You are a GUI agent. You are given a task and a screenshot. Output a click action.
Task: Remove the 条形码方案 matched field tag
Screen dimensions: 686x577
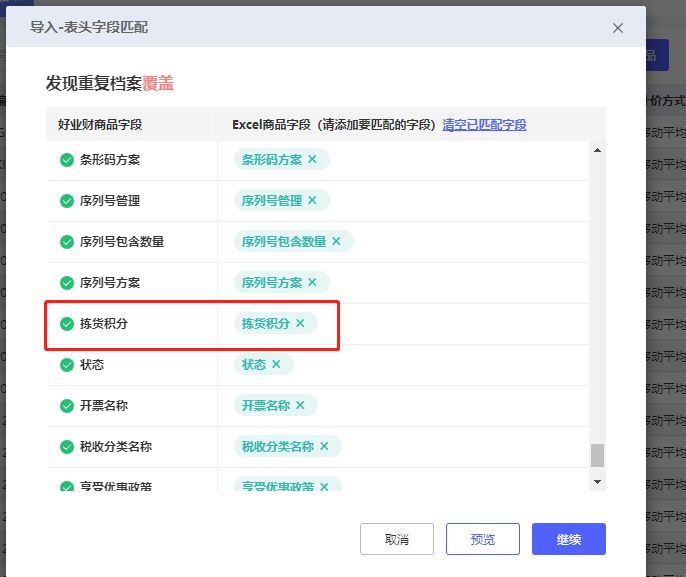click(x=312, y=160)
